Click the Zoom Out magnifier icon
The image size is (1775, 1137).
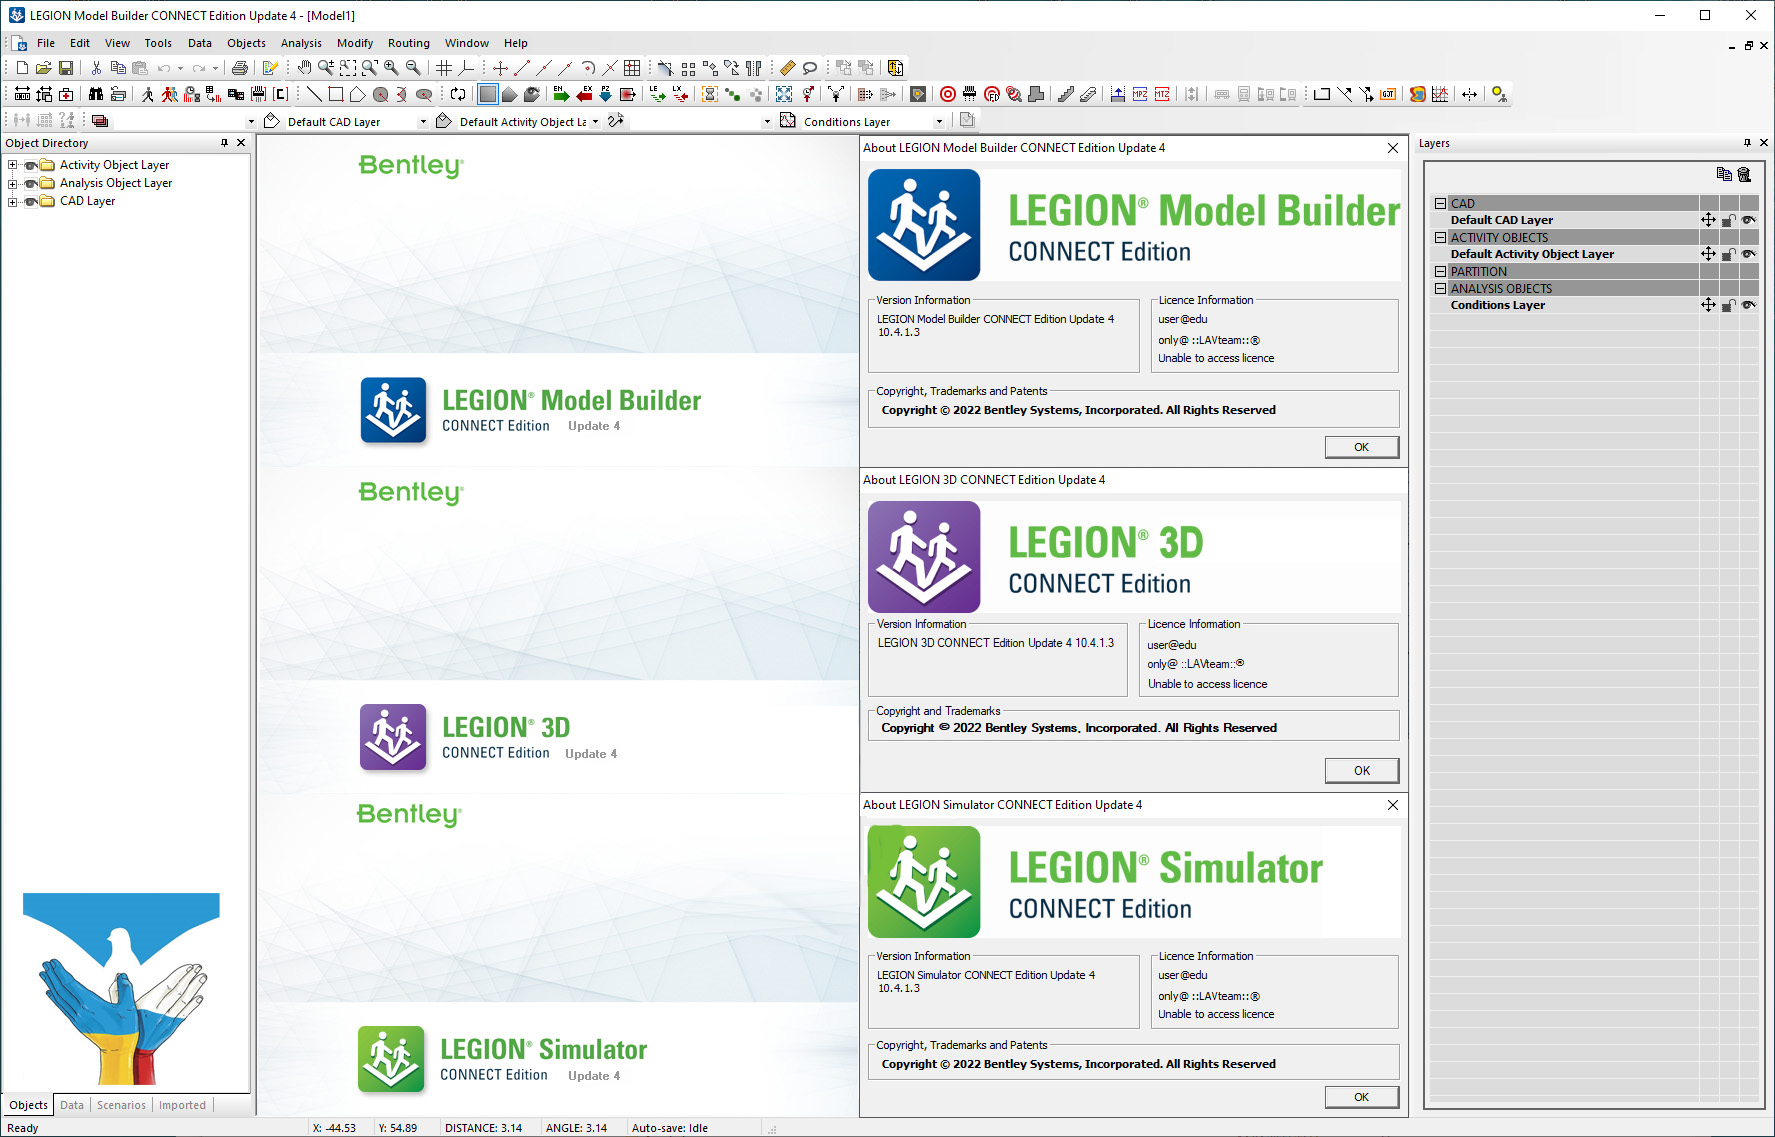point(413,68)
